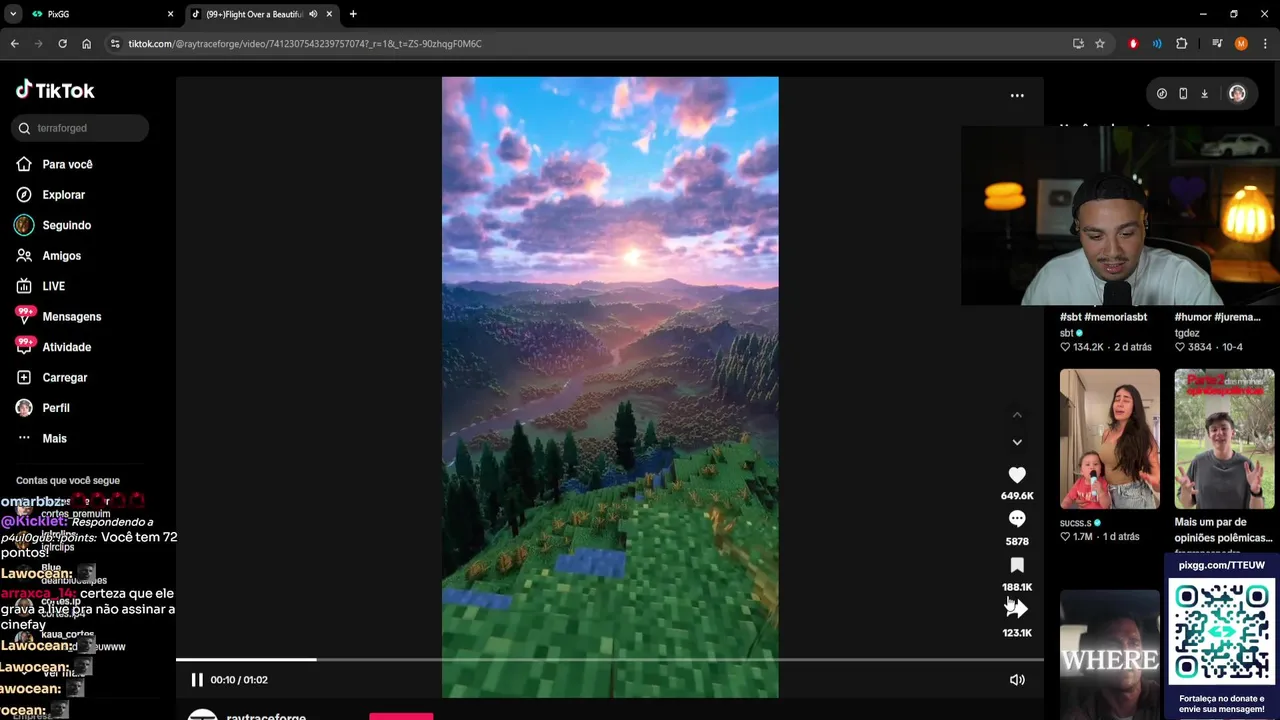Image resolution: width=1280 pixels, height=720 pixels.
Task: Open the LIVE section
Action: (x=53, y=286)
